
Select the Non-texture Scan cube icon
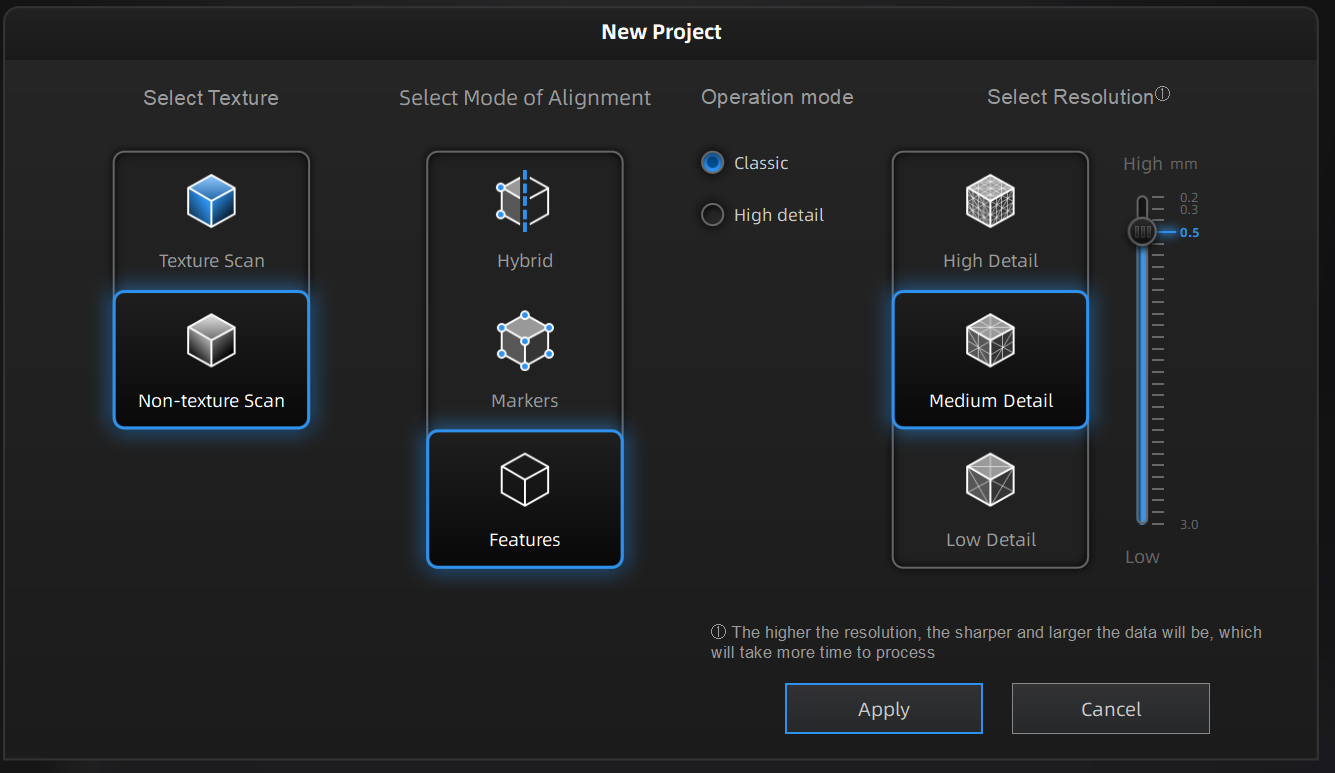pyautogui.click(x=211, y=340)
